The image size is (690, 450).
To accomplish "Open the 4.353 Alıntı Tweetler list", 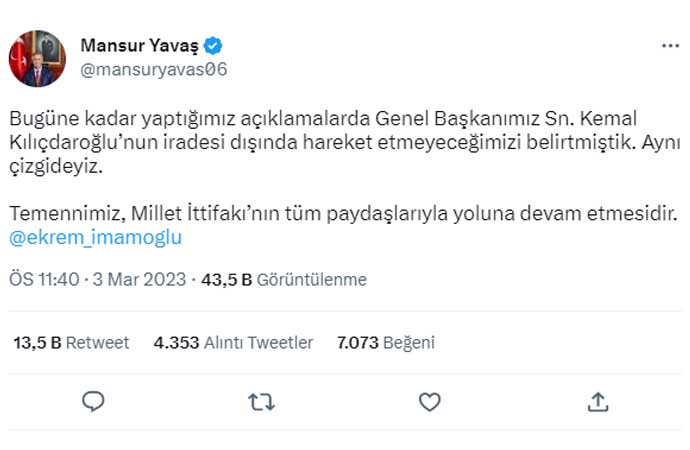I will click(233, 342).
